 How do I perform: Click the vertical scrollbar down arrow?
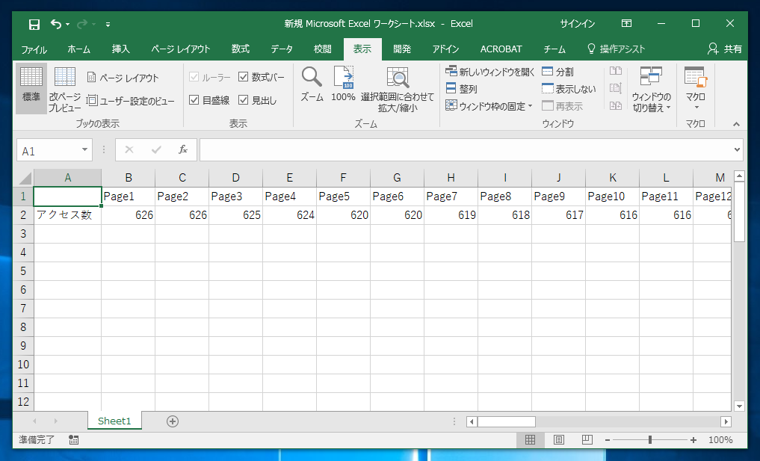[x=739, y=406]
